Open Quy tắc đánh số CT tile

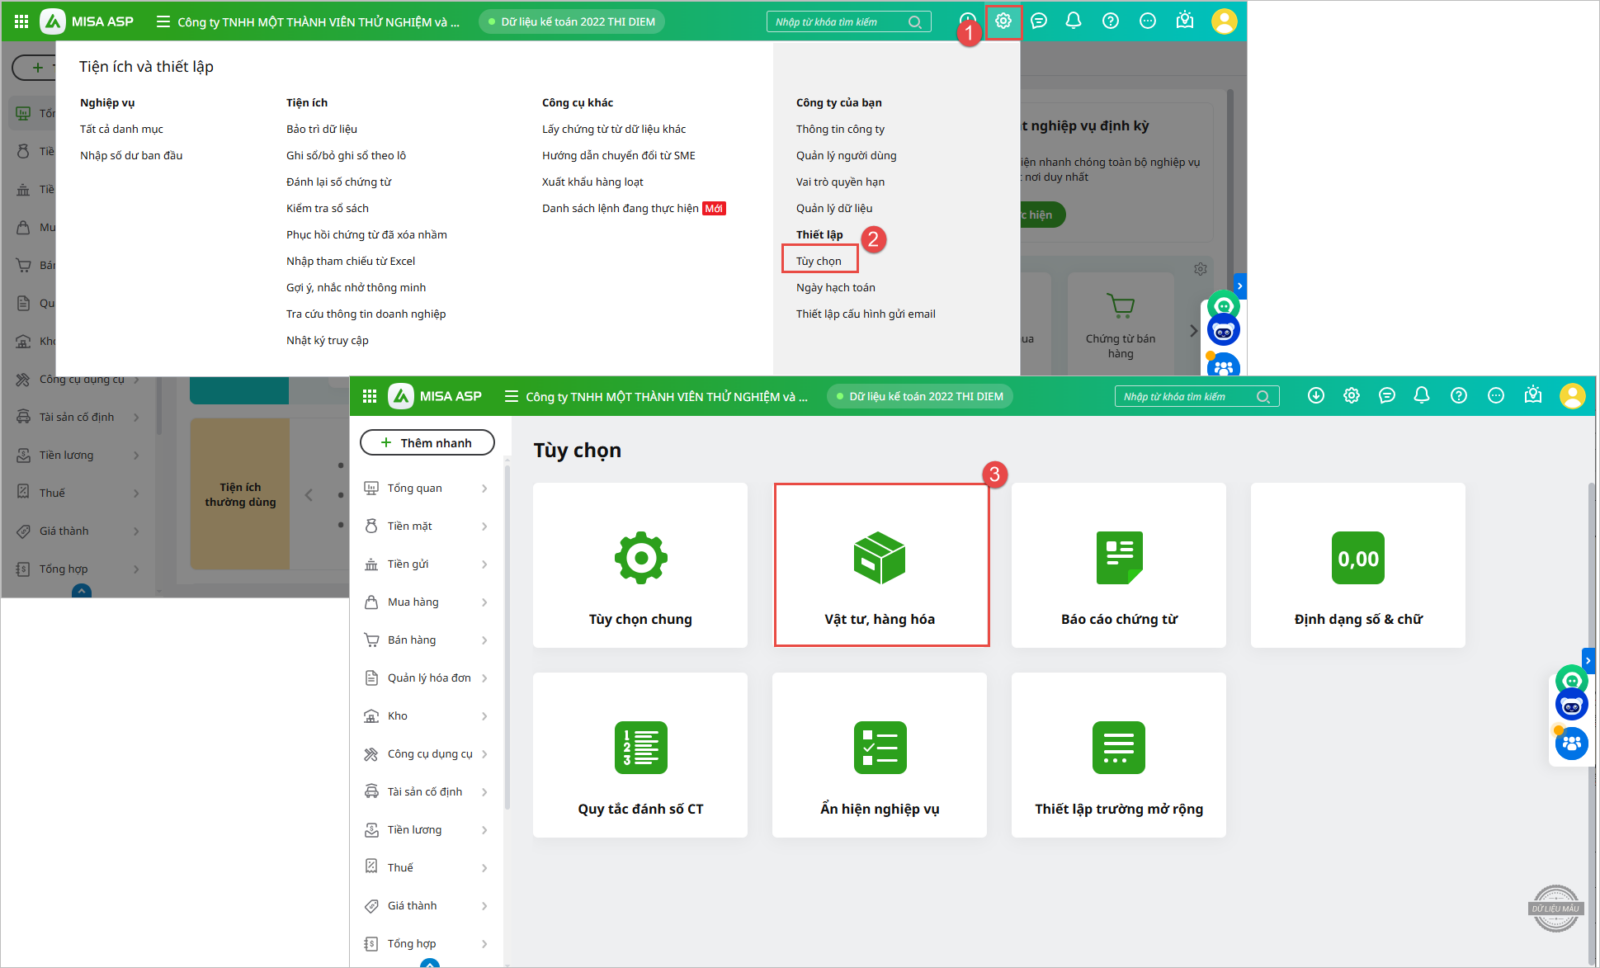tap(640, 756)
